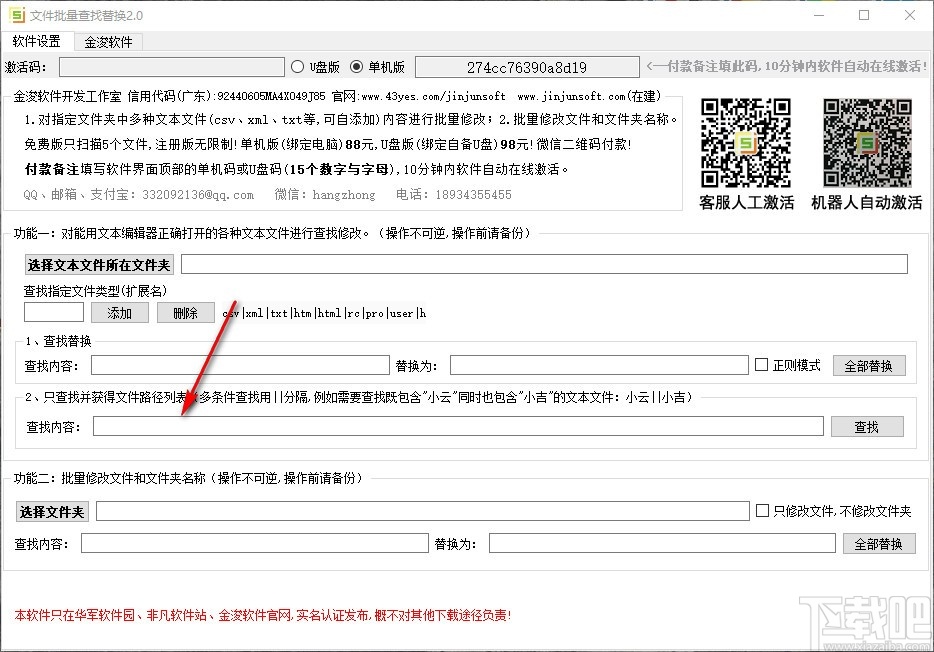This screenshot has width=934, height=652.
Task: Click the email text 332092136@qq.com
Action: (x=198, y=195)
